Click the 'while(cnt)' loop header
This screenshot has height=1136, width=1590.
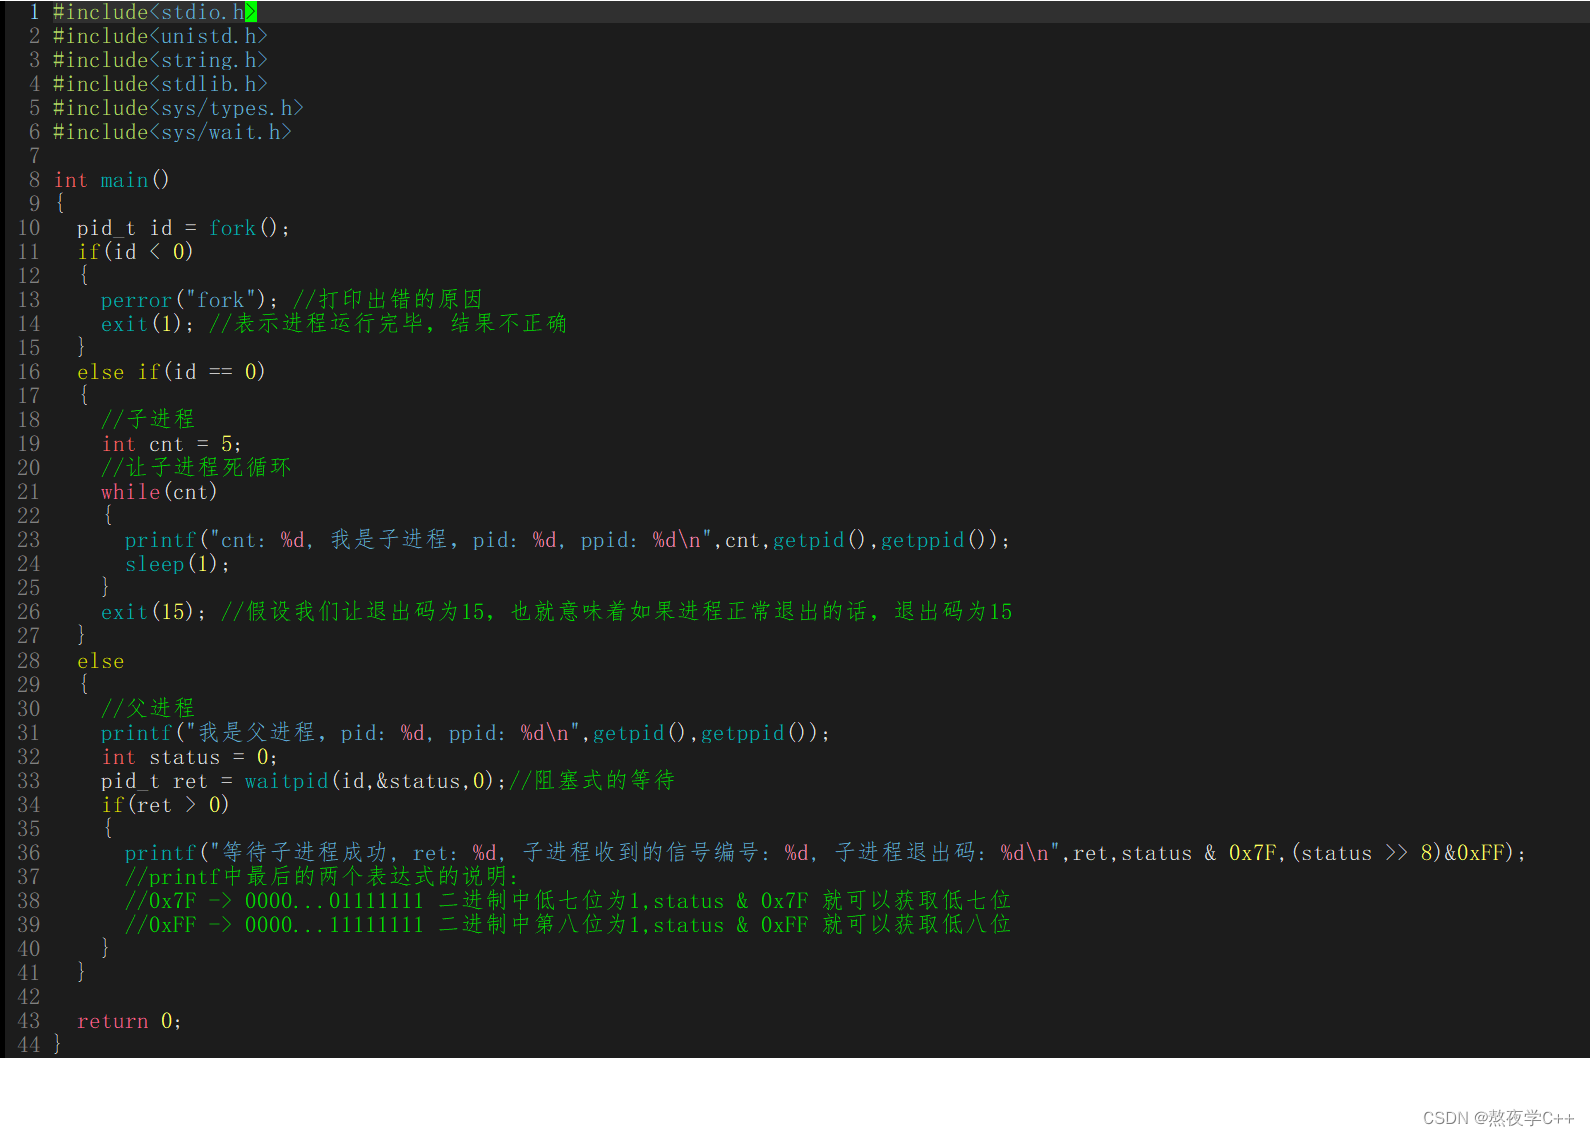pyautogui.click(x=159, y=492)
